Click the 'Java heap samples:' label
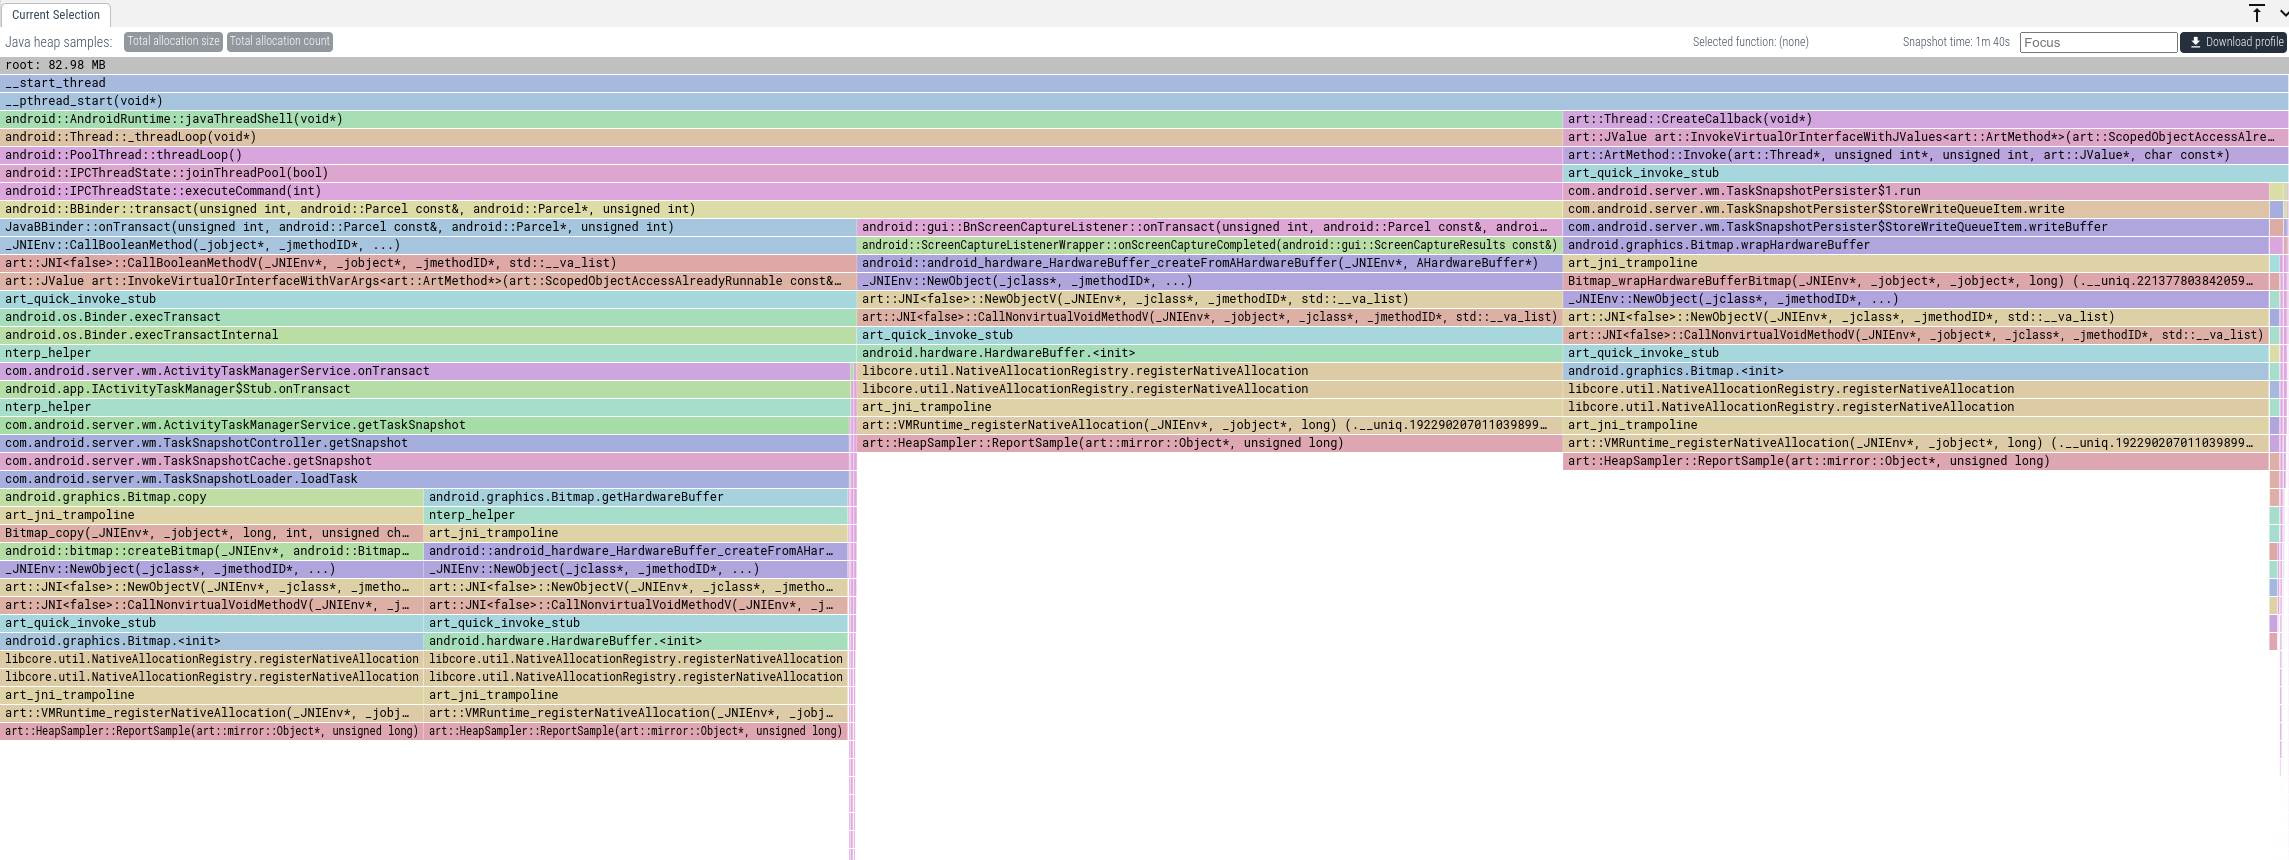The height and width of the screenshot is (860, 2289). [x=59, y=42]
